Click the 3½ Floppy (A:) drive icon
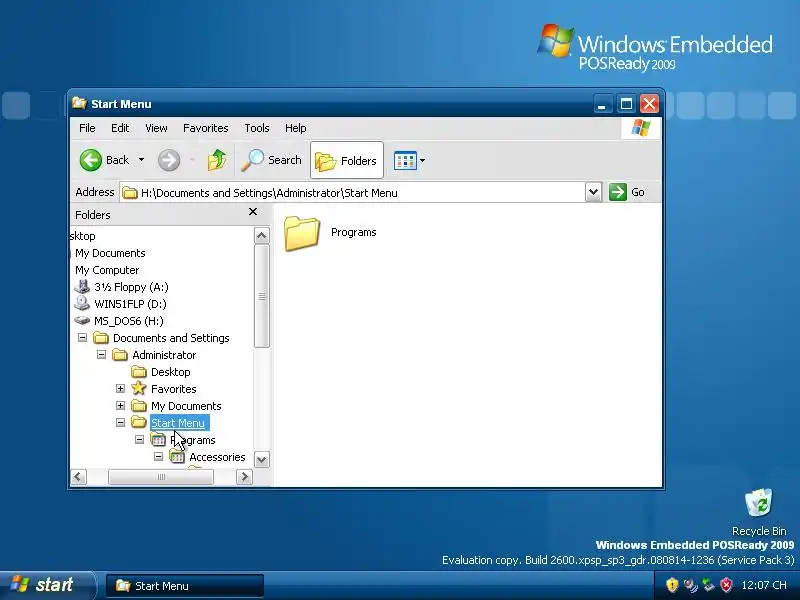Image resolution: width=800 pixels, height=600 pixels. click(x=82, y=287)
